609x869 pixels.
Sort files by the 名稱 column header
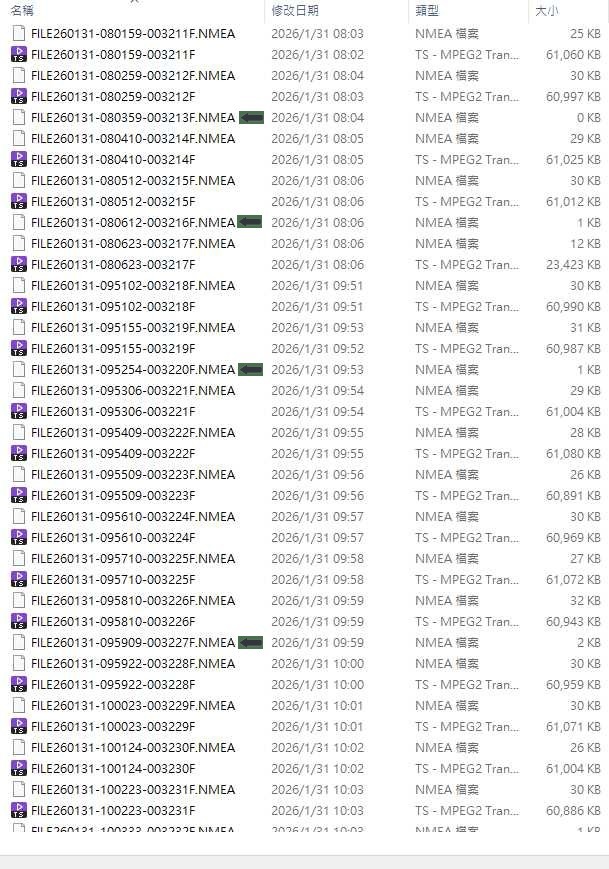[22, 10]
